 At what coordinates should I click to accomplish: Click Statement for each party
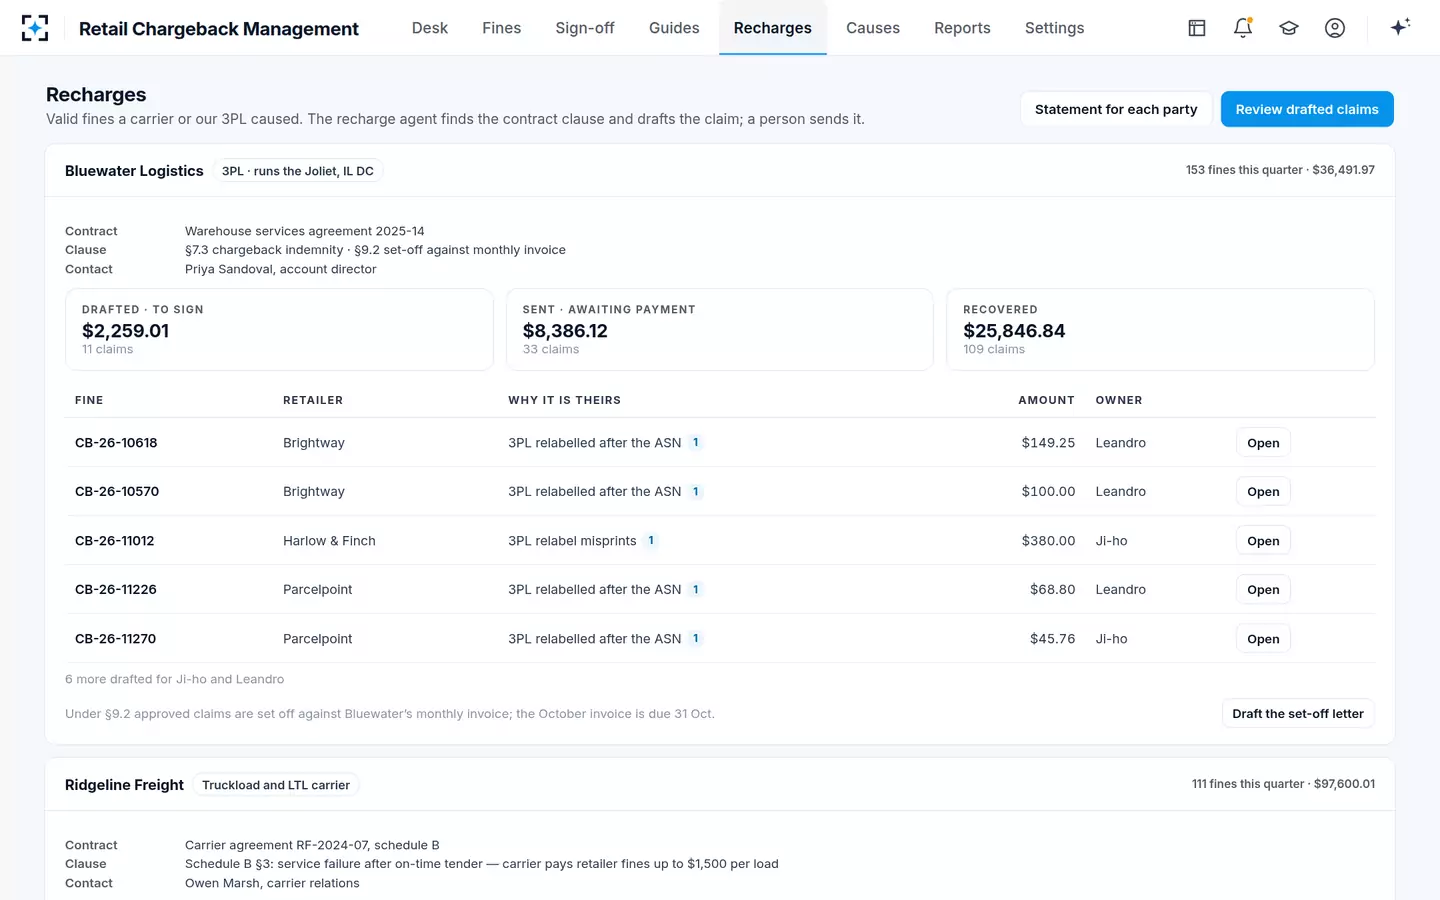(x=1116, y=109)
